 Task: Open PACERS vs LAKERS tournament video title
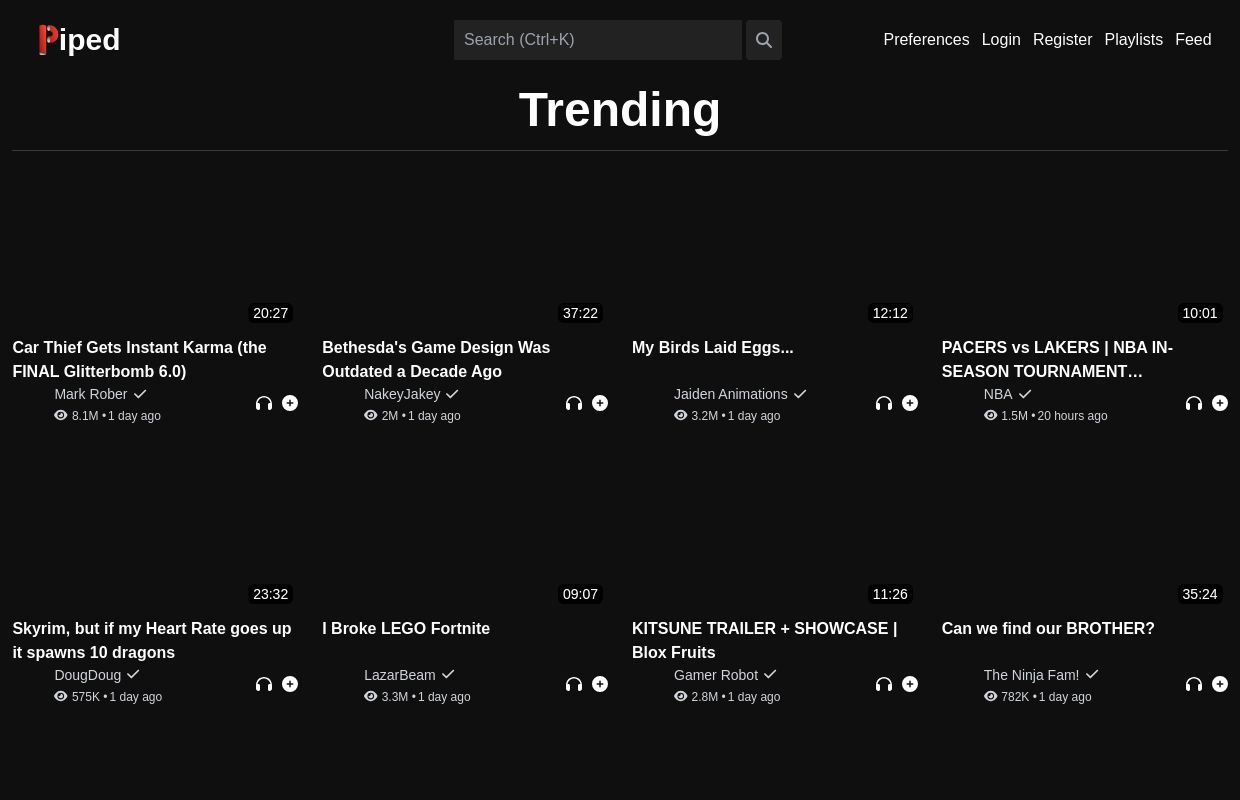(1057, 359)
